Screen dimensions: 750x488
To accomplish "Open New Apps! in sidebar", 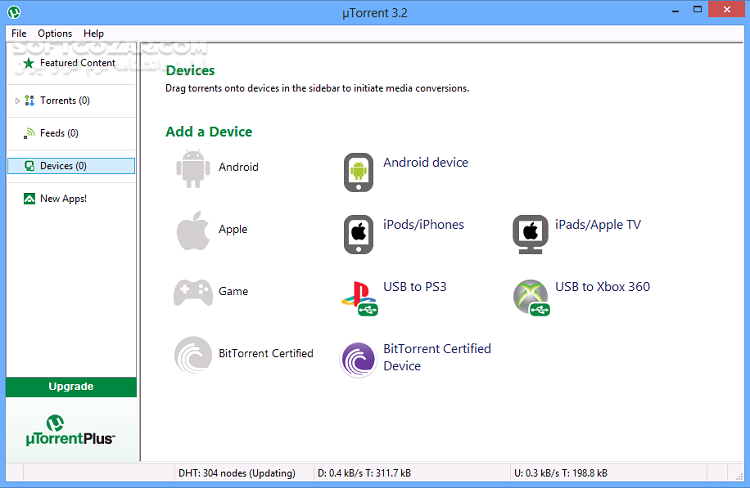I will (x=63, y=199).
